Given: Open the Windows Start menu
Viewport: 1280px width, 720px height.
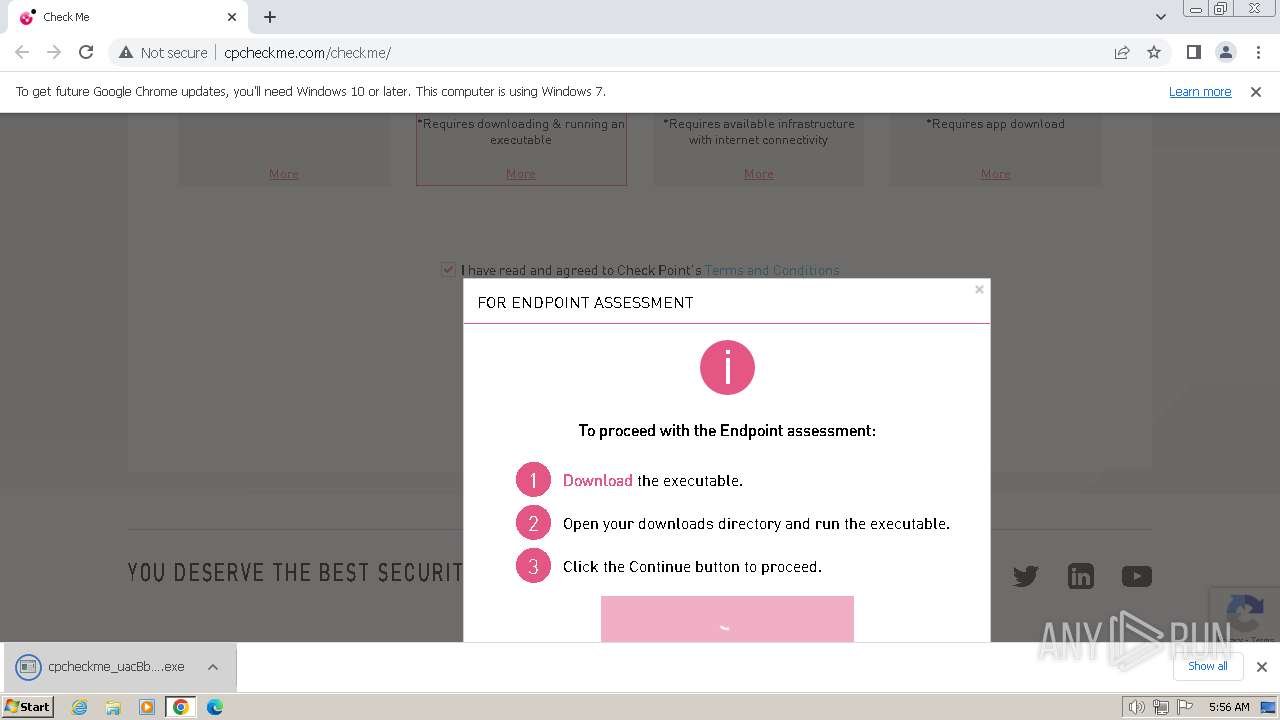Looking at the screenshot, I should click(28, 707).
